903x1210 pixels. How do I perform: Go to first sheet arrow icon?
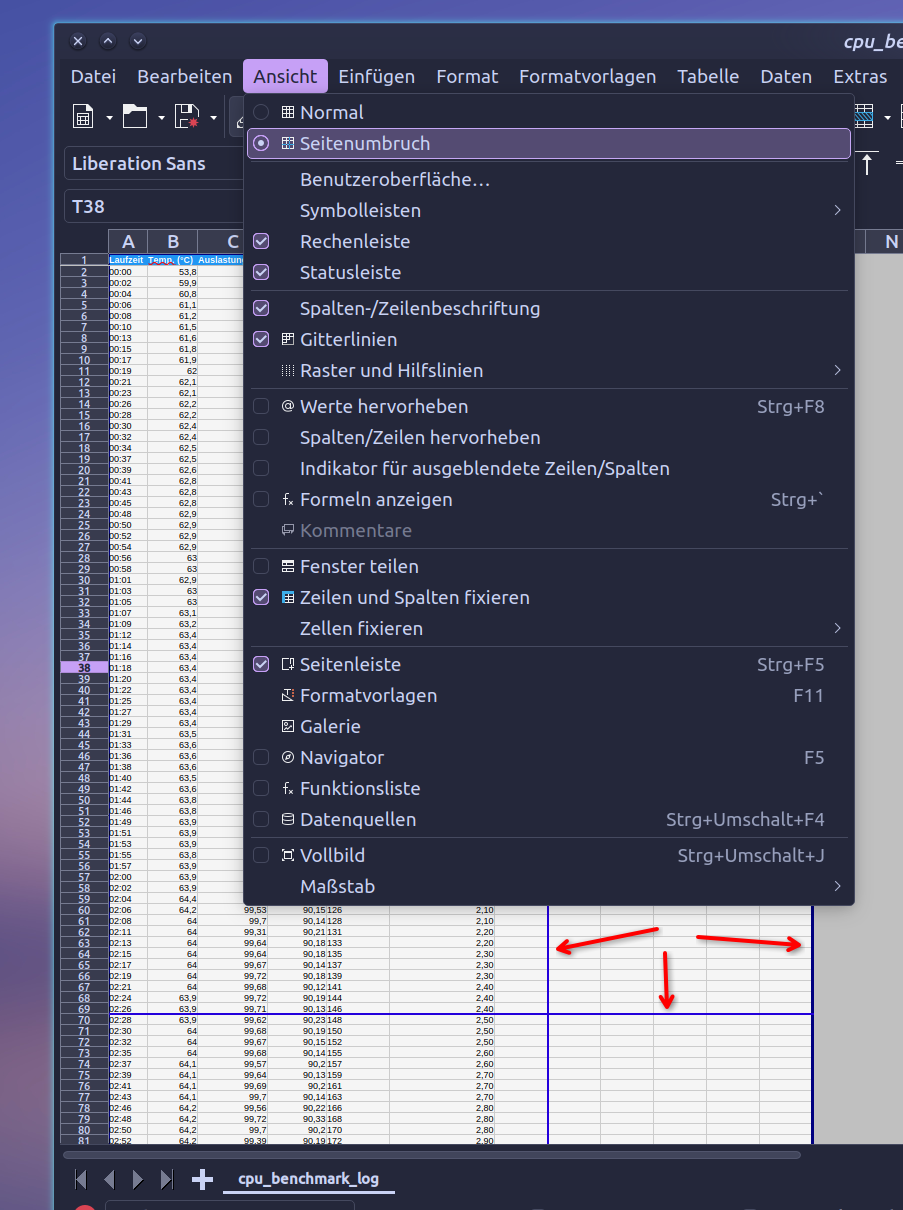(x=81, y=1180)
